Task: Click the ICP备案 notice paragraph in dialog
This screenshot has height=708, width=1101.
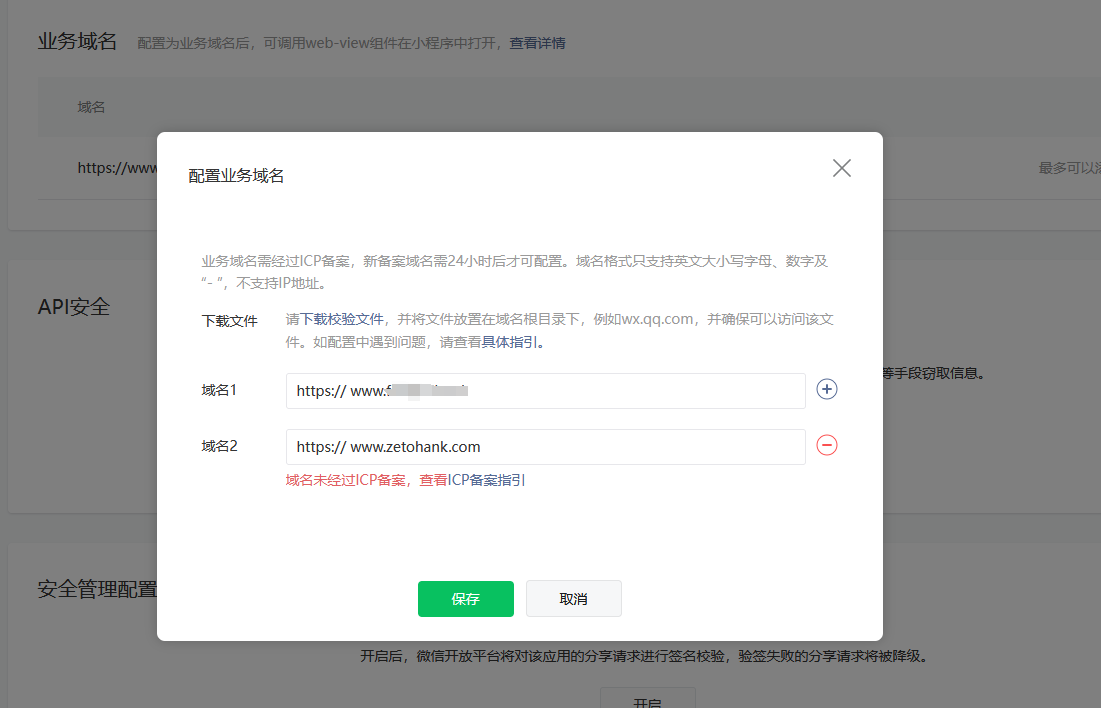Action: (x=515, y=273)
